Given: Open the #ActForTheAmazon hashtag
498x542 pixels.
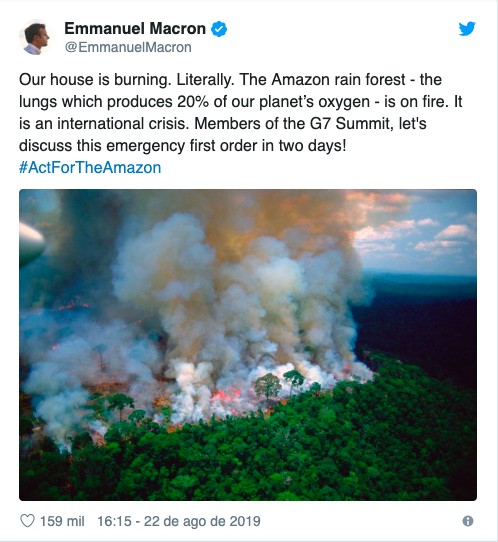Looking at the screenshot, I should (x=90, y=168).
